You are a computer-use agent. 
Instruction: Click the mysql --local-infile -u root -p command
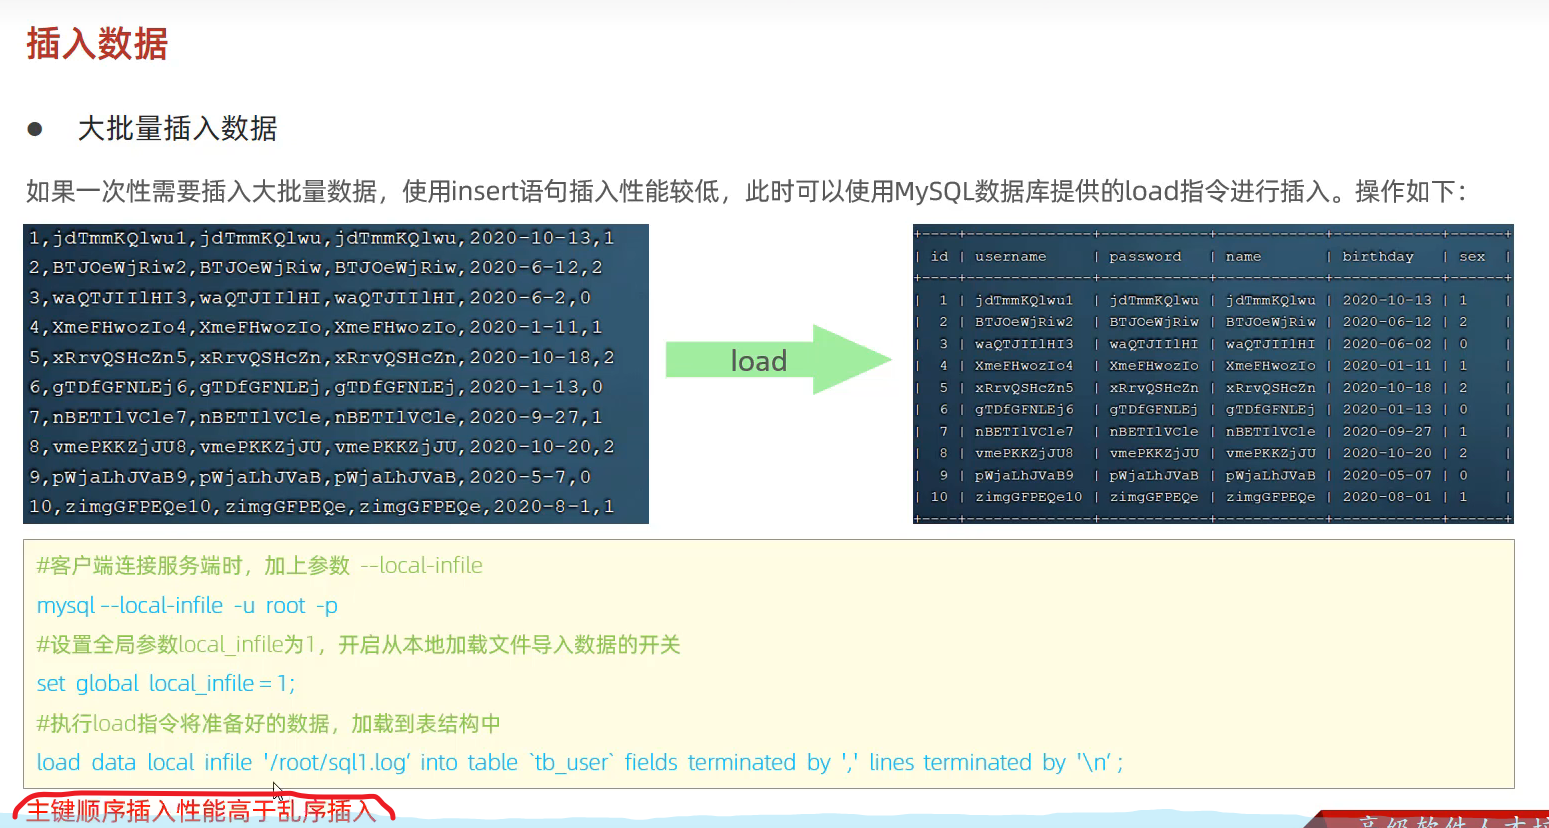pos(187,605)
